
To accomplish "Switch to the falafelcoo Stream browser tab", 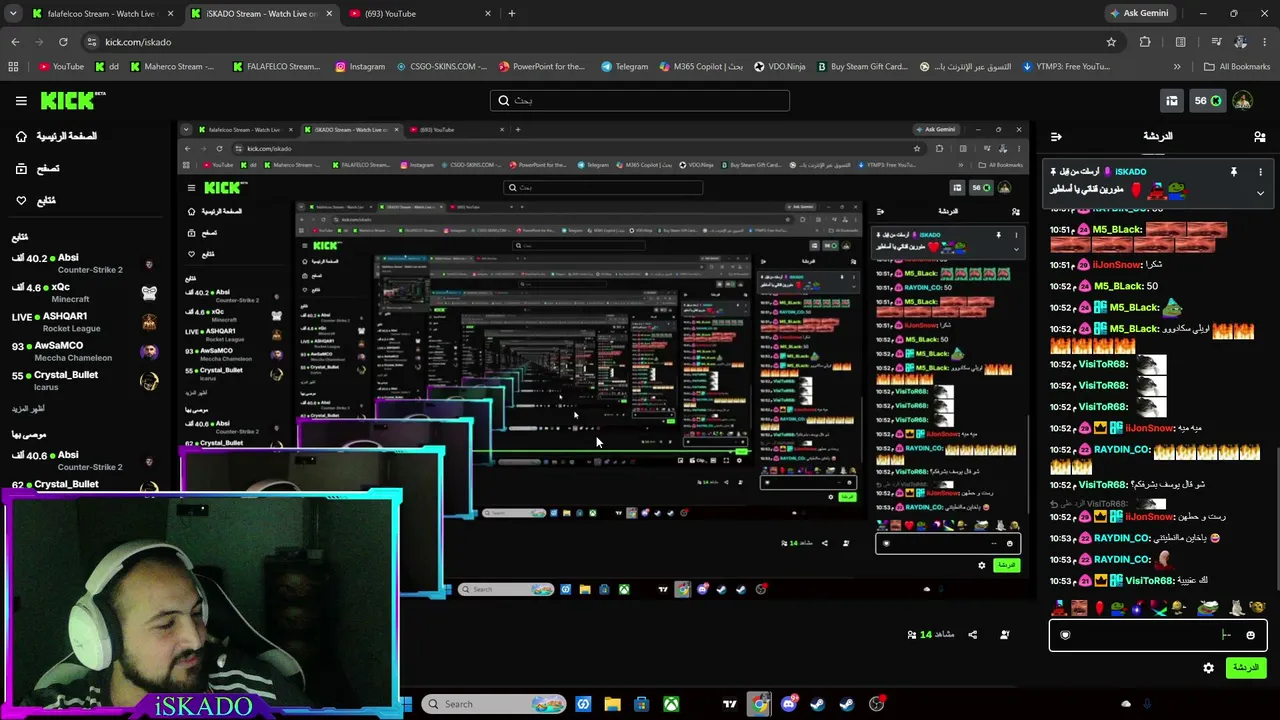I will point(101,14).
